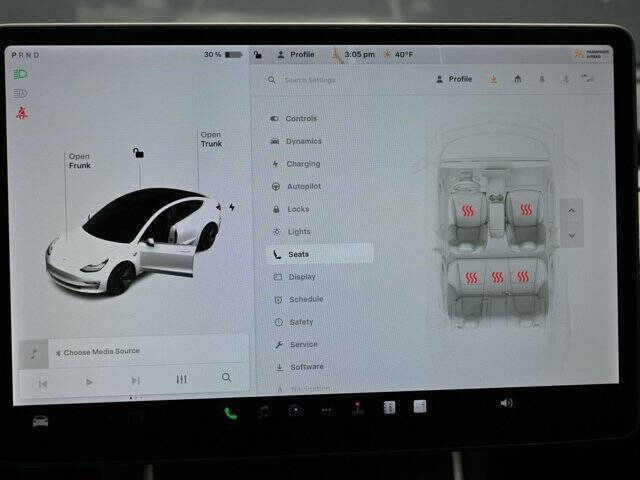640x480 pixels.
Task: Tap the headlights indicator icon
Action: tap(20, 74)
